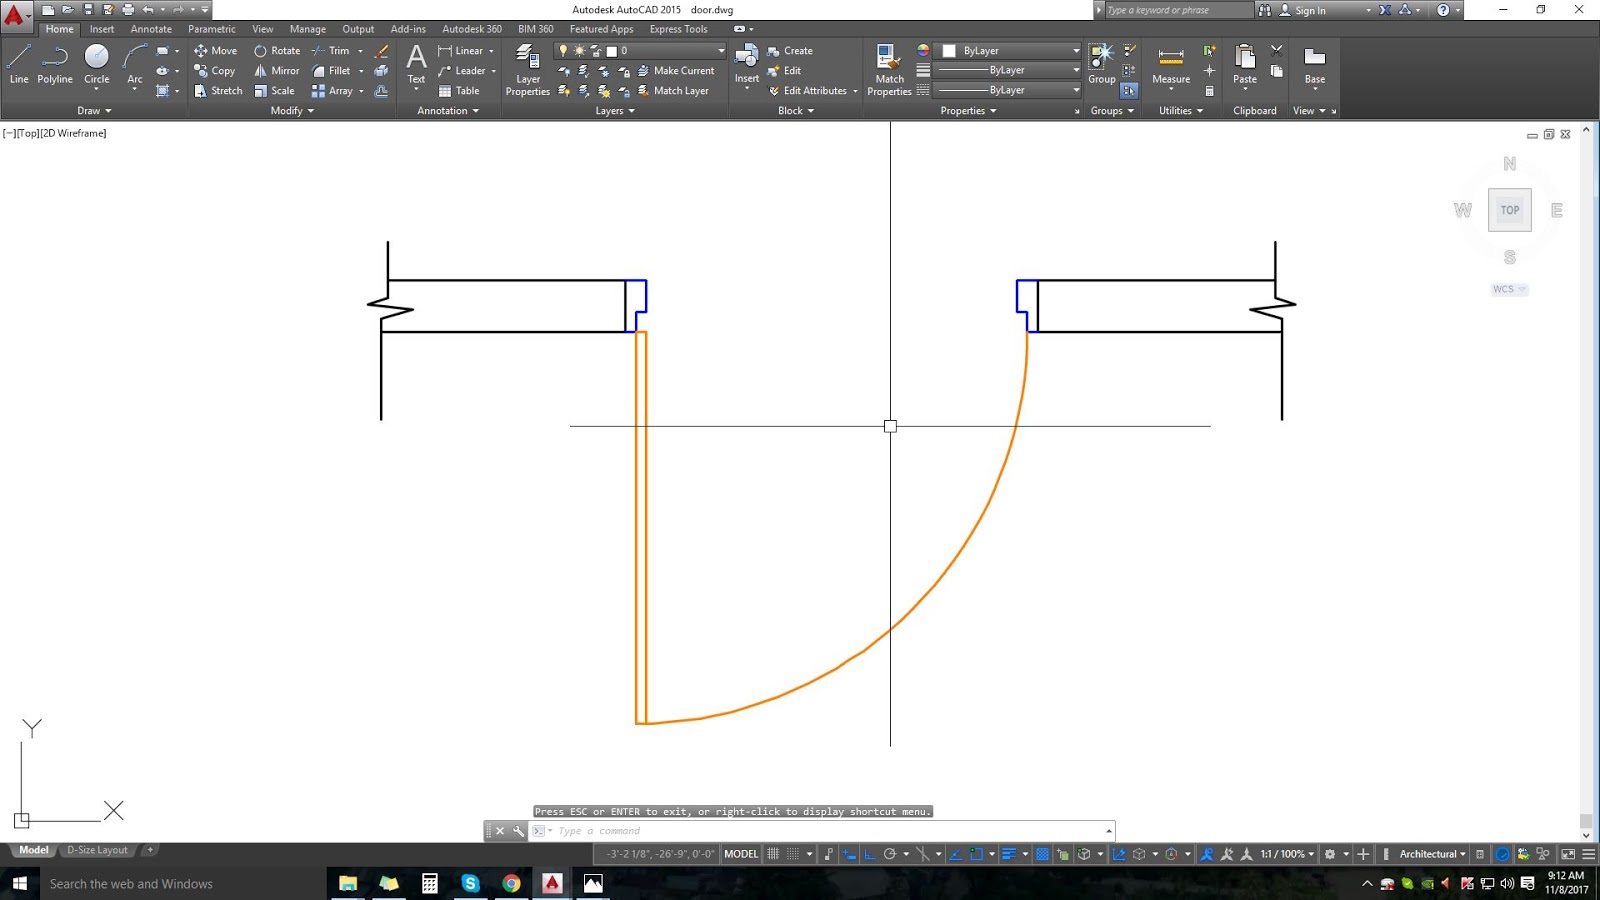Switch to the Annotate ribbon tab
Screen dimensions: 1600x900
point(150,29)
